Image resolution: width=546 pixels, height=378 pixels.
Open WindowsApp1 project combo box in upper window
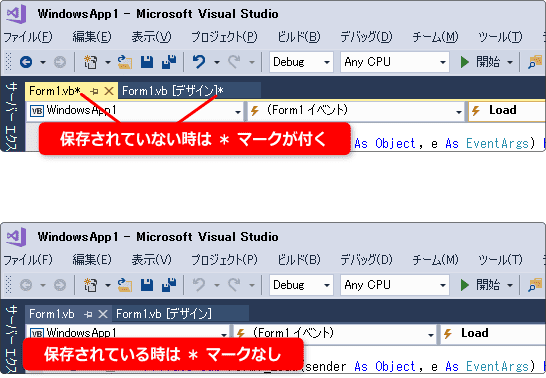[135, 111]
